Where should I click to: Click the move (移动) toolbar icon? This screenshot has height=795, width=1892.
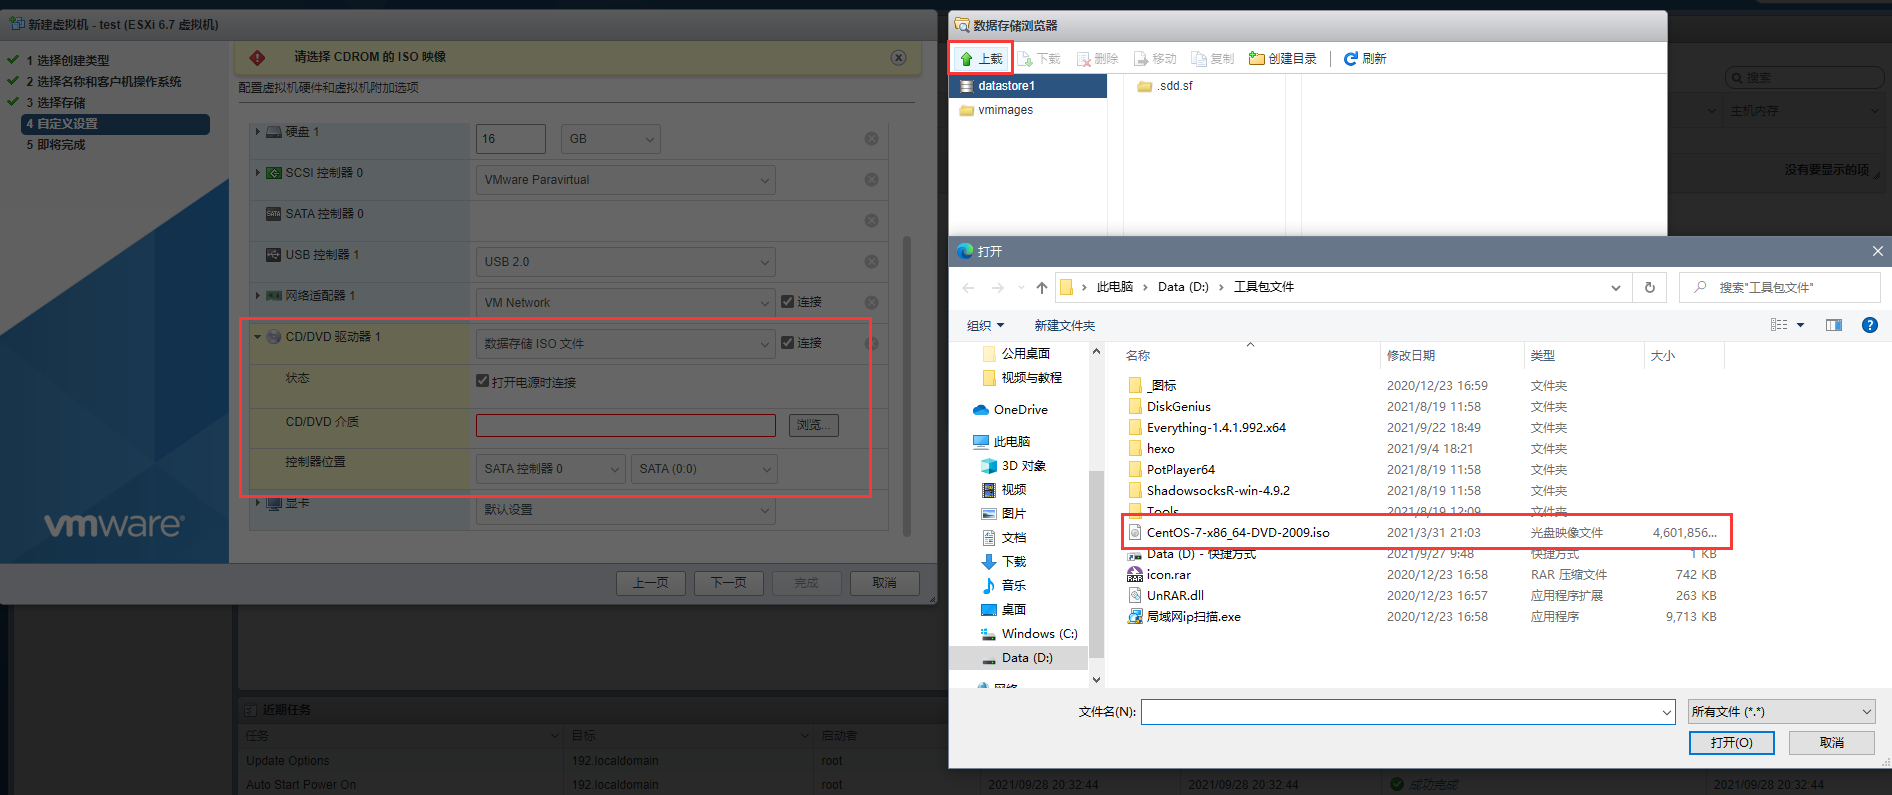pyautogui.click(x=1155, y=59)
